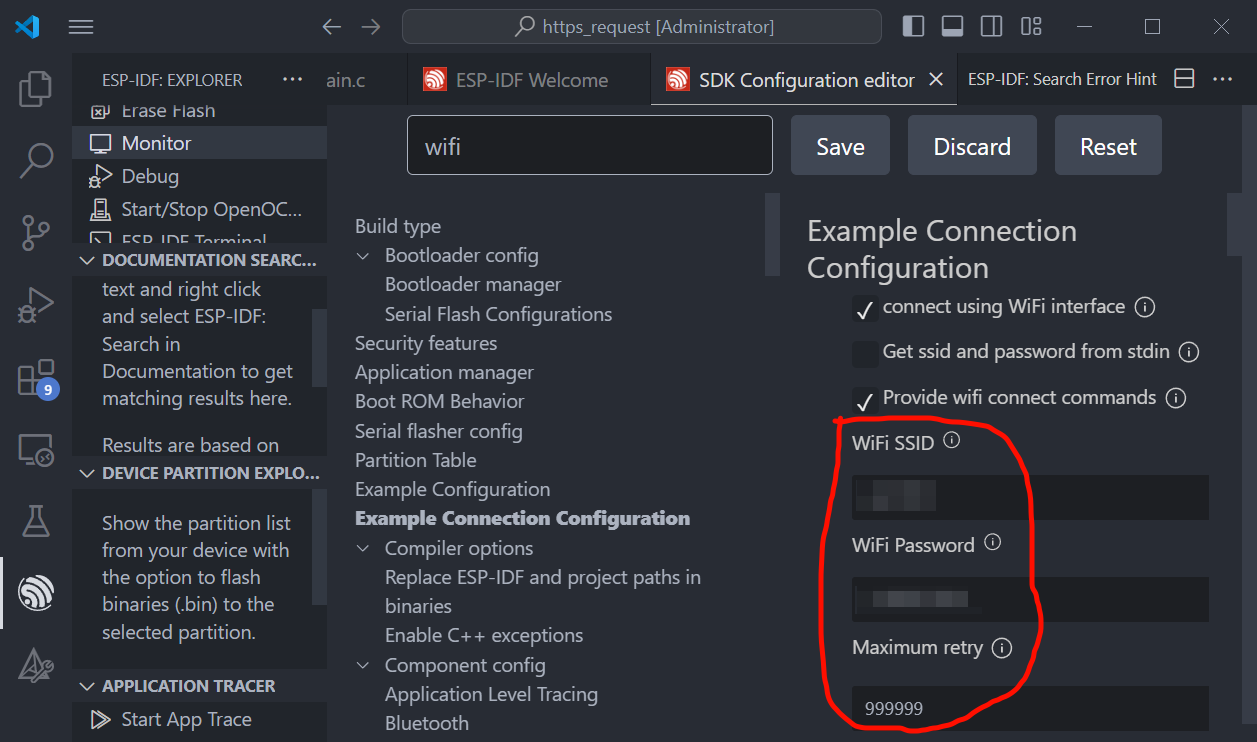Open the hamburger application menu
The width and height of the screenshot is (1257, 742).
81,27
